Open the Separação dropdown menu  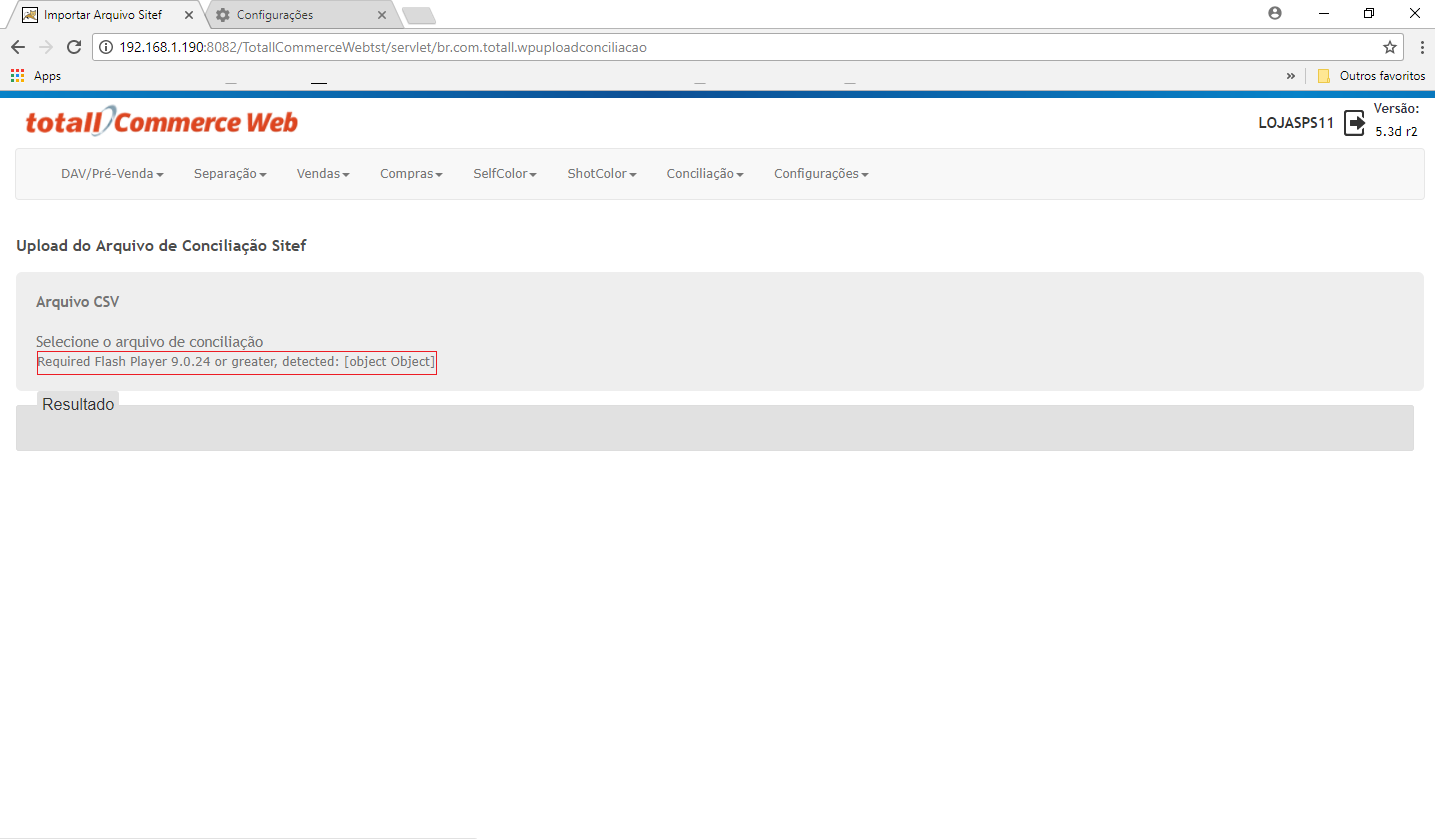pyautogui.click(x=230, y=174)
